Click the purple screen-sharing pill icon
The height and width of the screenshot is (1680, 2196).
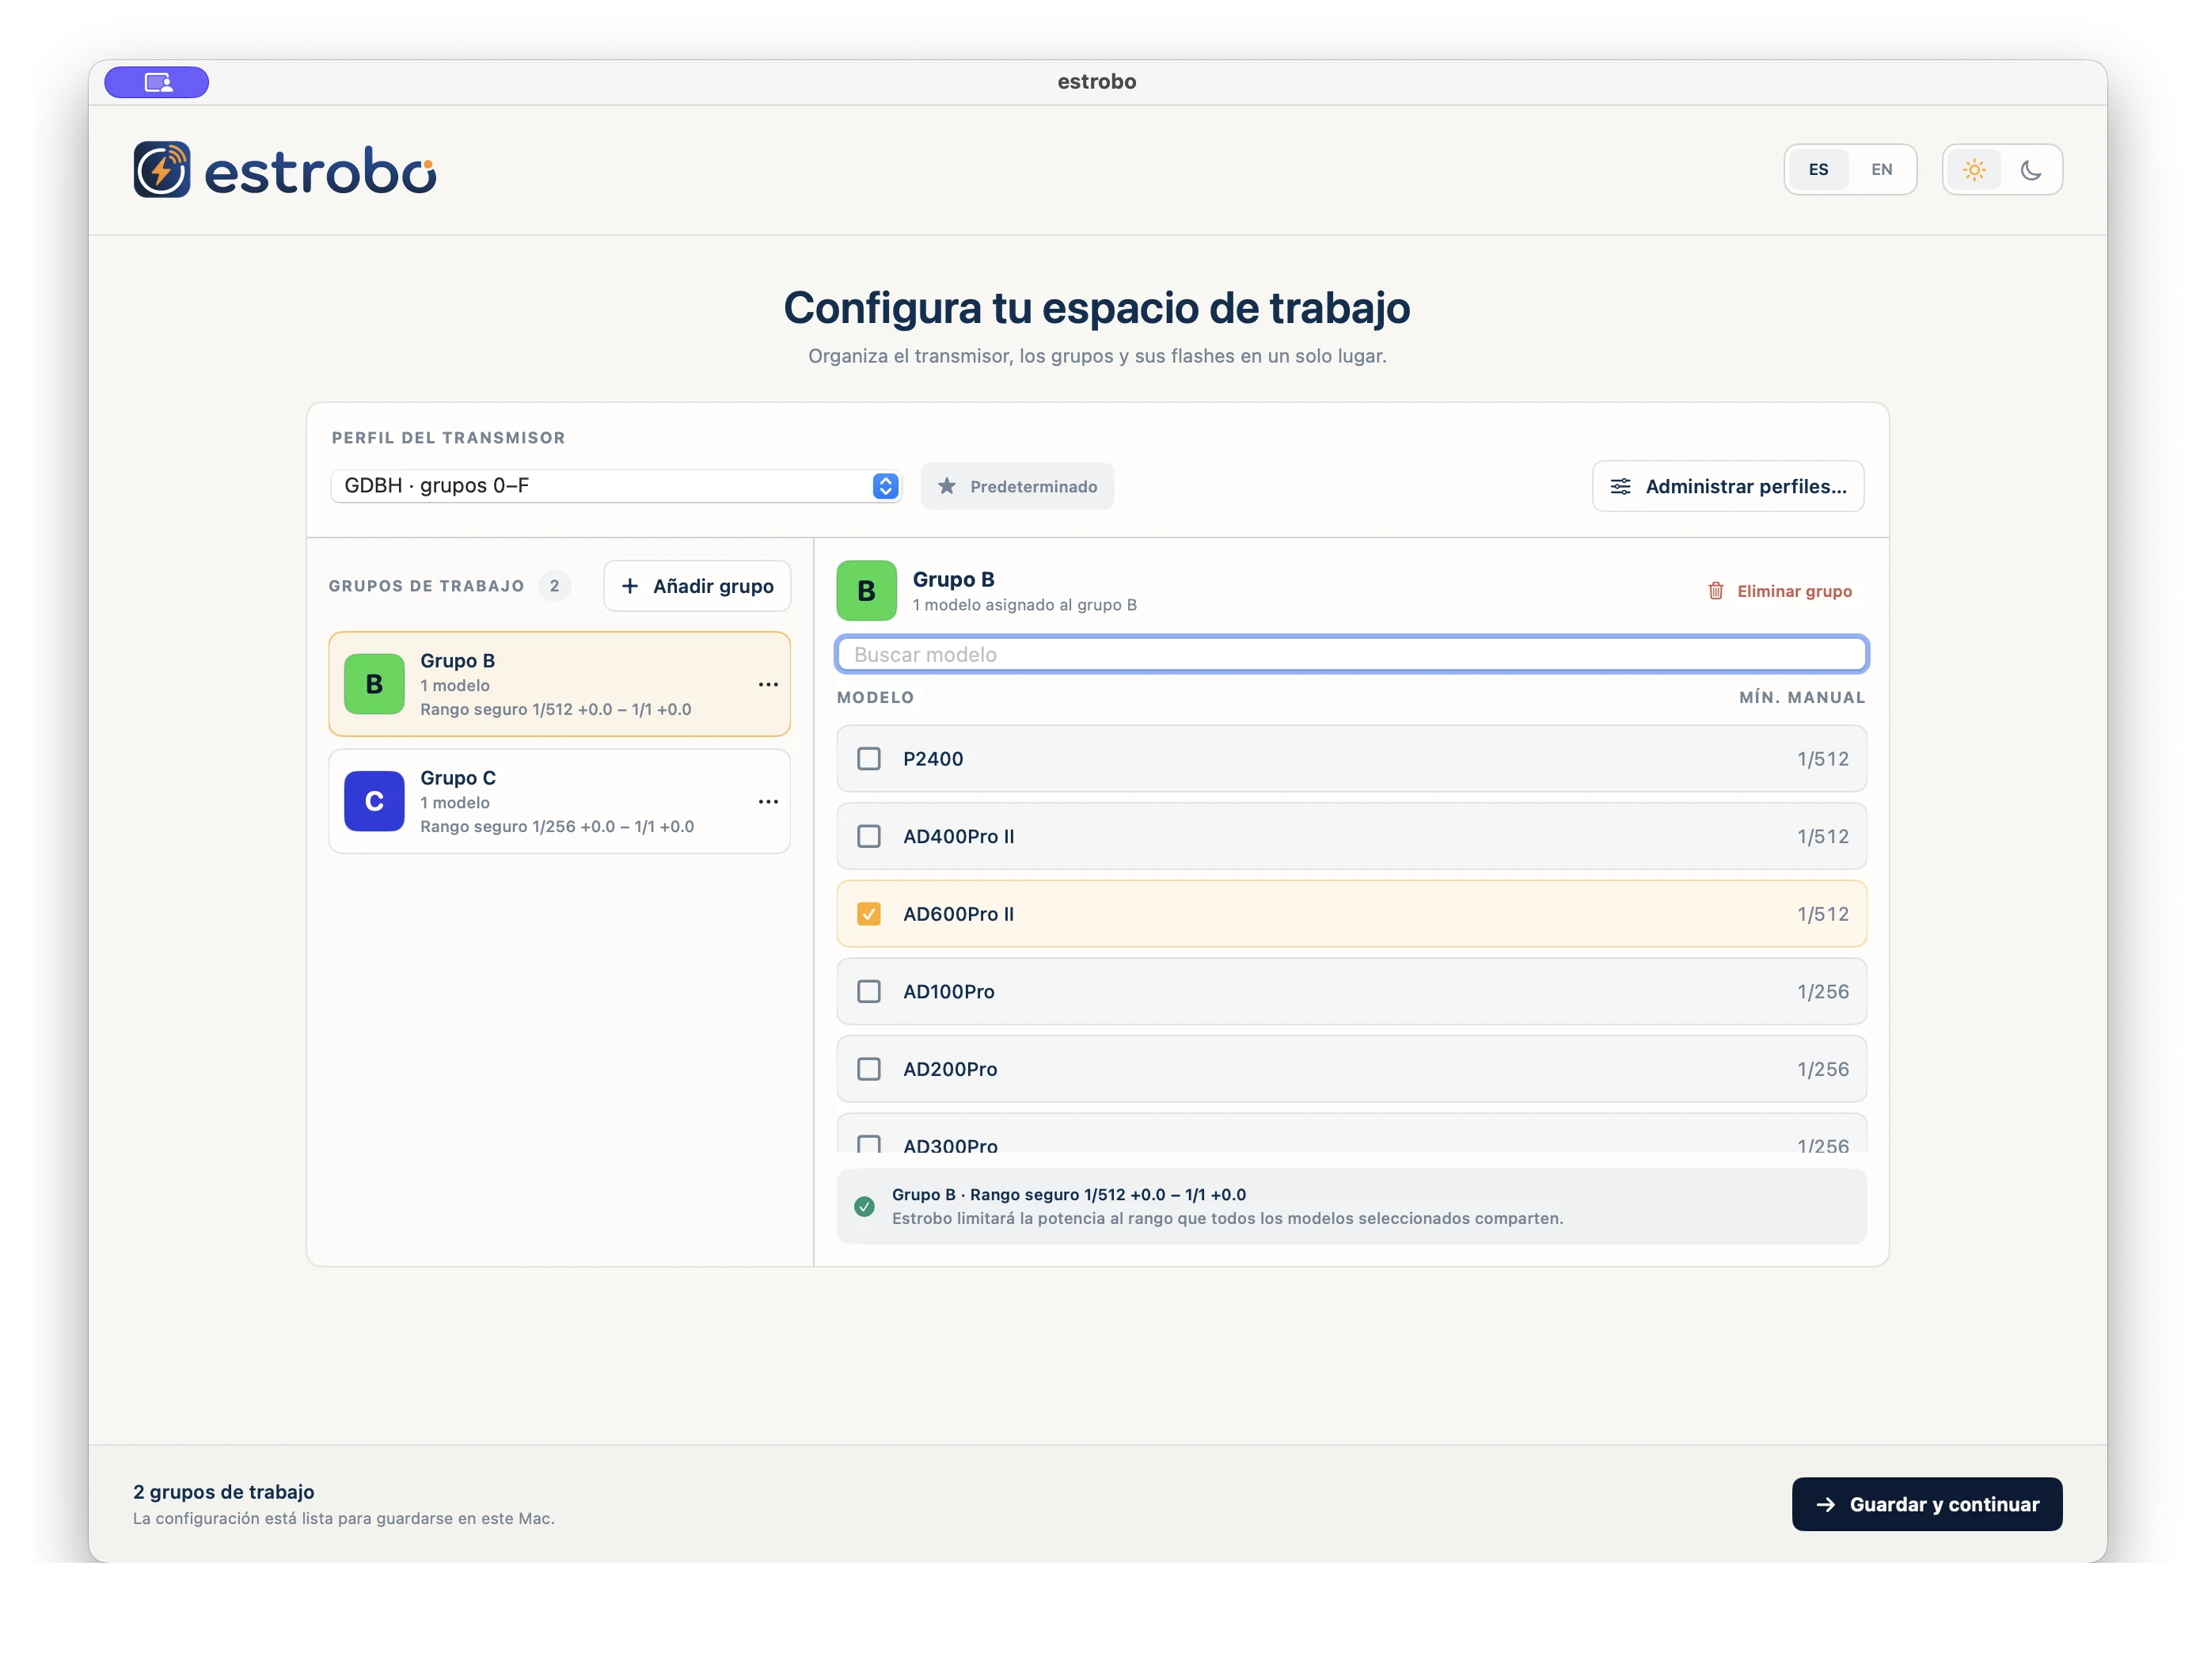[x=156, y=82]
